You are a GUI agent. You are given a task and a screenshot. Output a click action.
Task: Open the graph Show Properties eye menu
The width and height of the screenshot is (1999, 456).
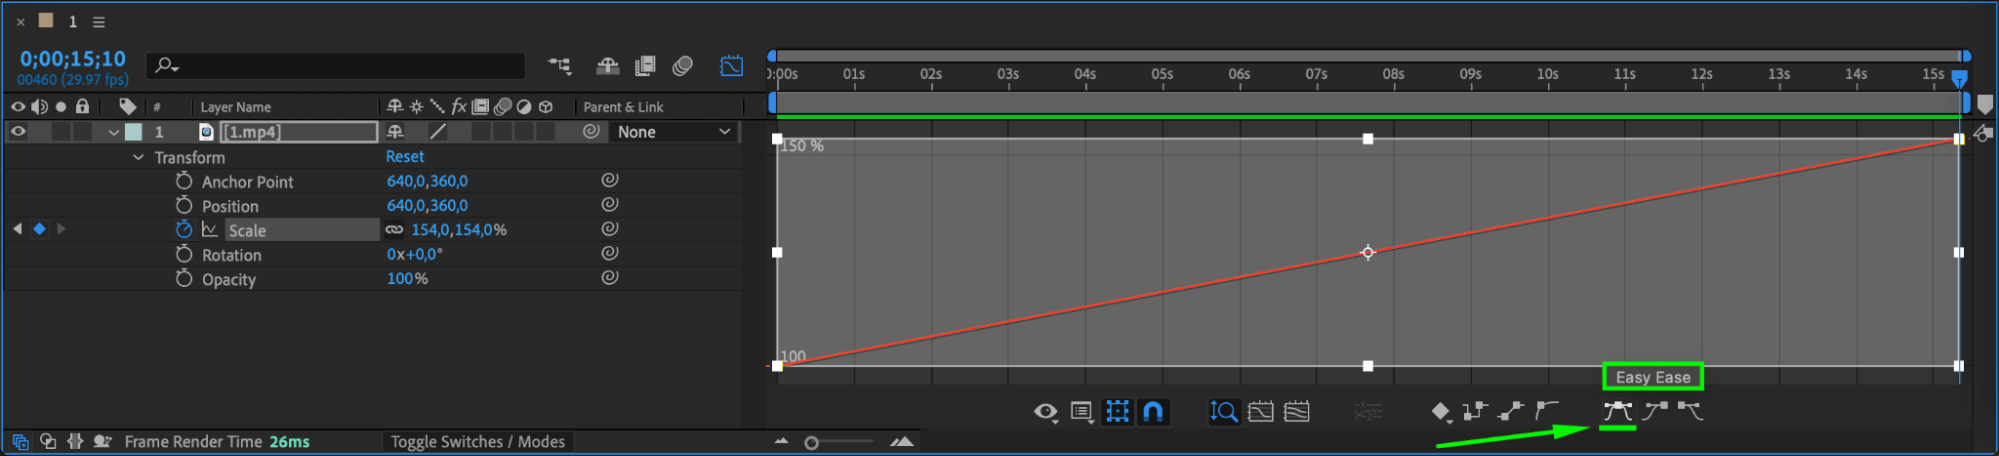click(x=1046, y=412)
